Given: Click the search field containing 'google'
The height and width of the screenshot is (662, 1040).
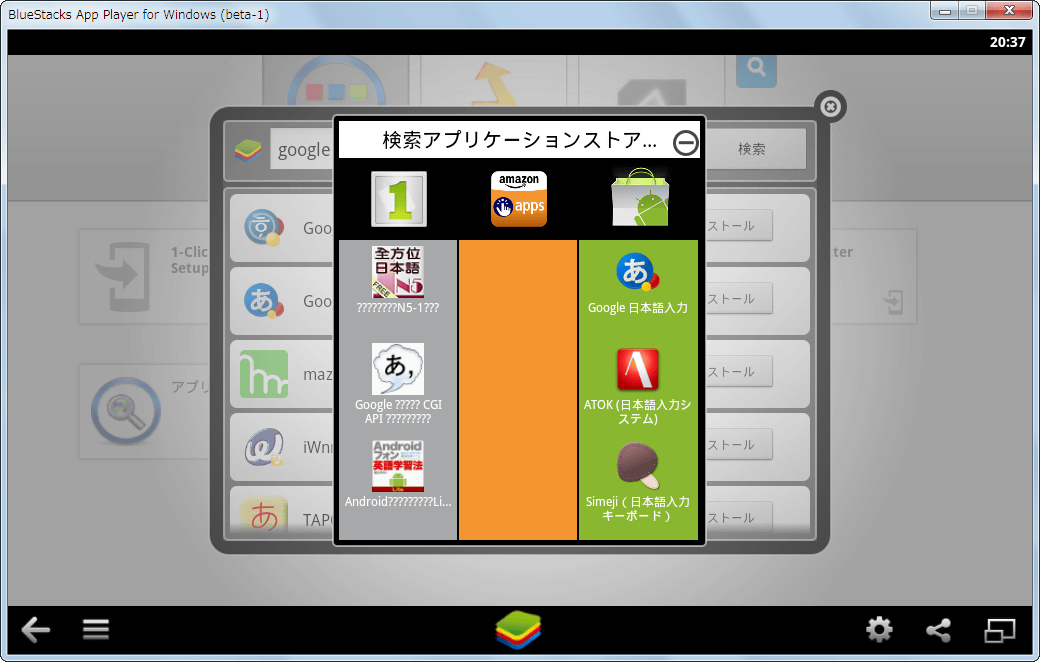Looking at the screenshot, I should click(303, 149).
